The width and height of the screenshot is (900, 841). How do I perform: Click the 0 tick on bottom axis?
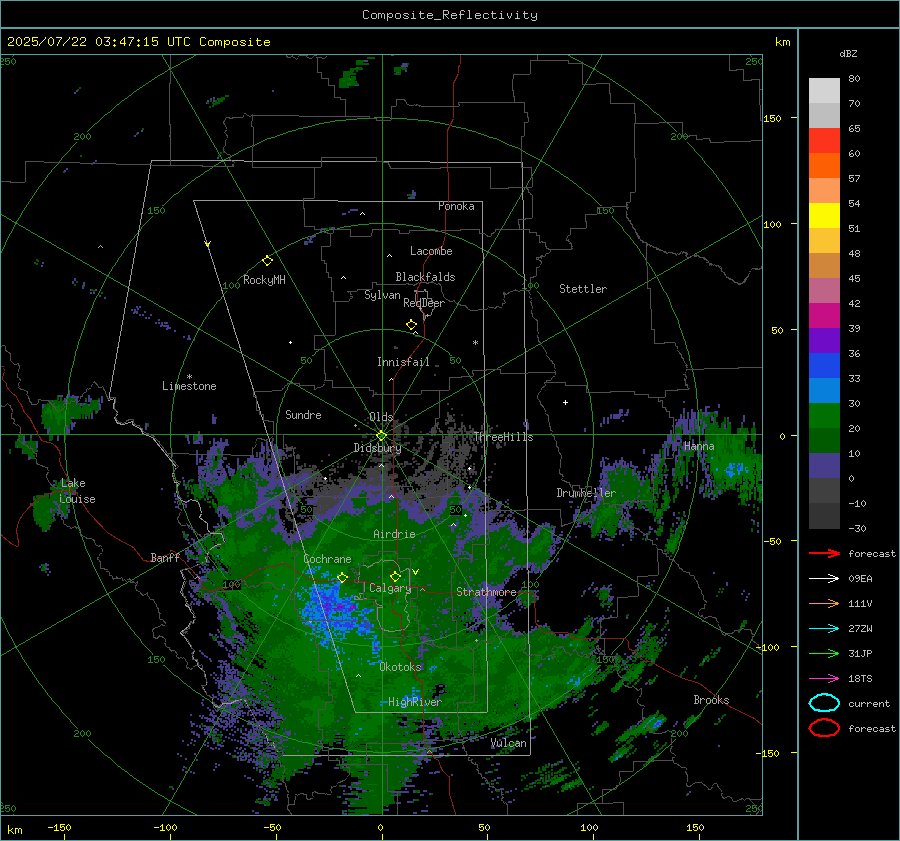(x=381, y=827)
